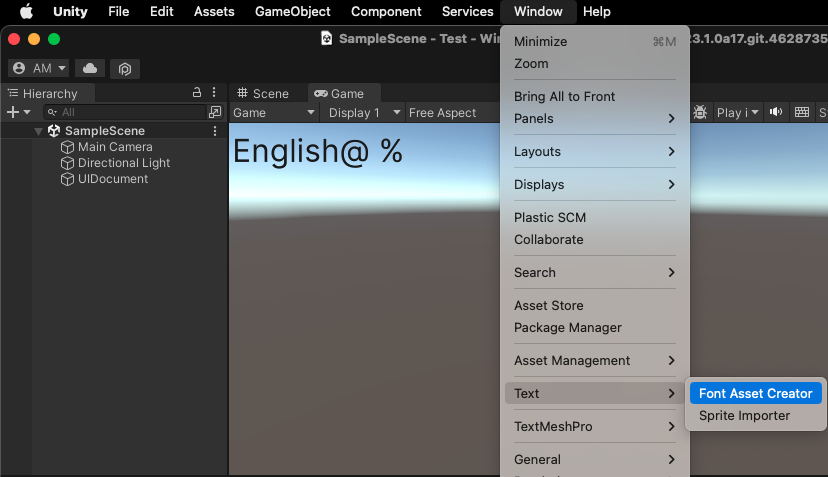Click the plus create-object button in Hierarchy

click(18, 112)
